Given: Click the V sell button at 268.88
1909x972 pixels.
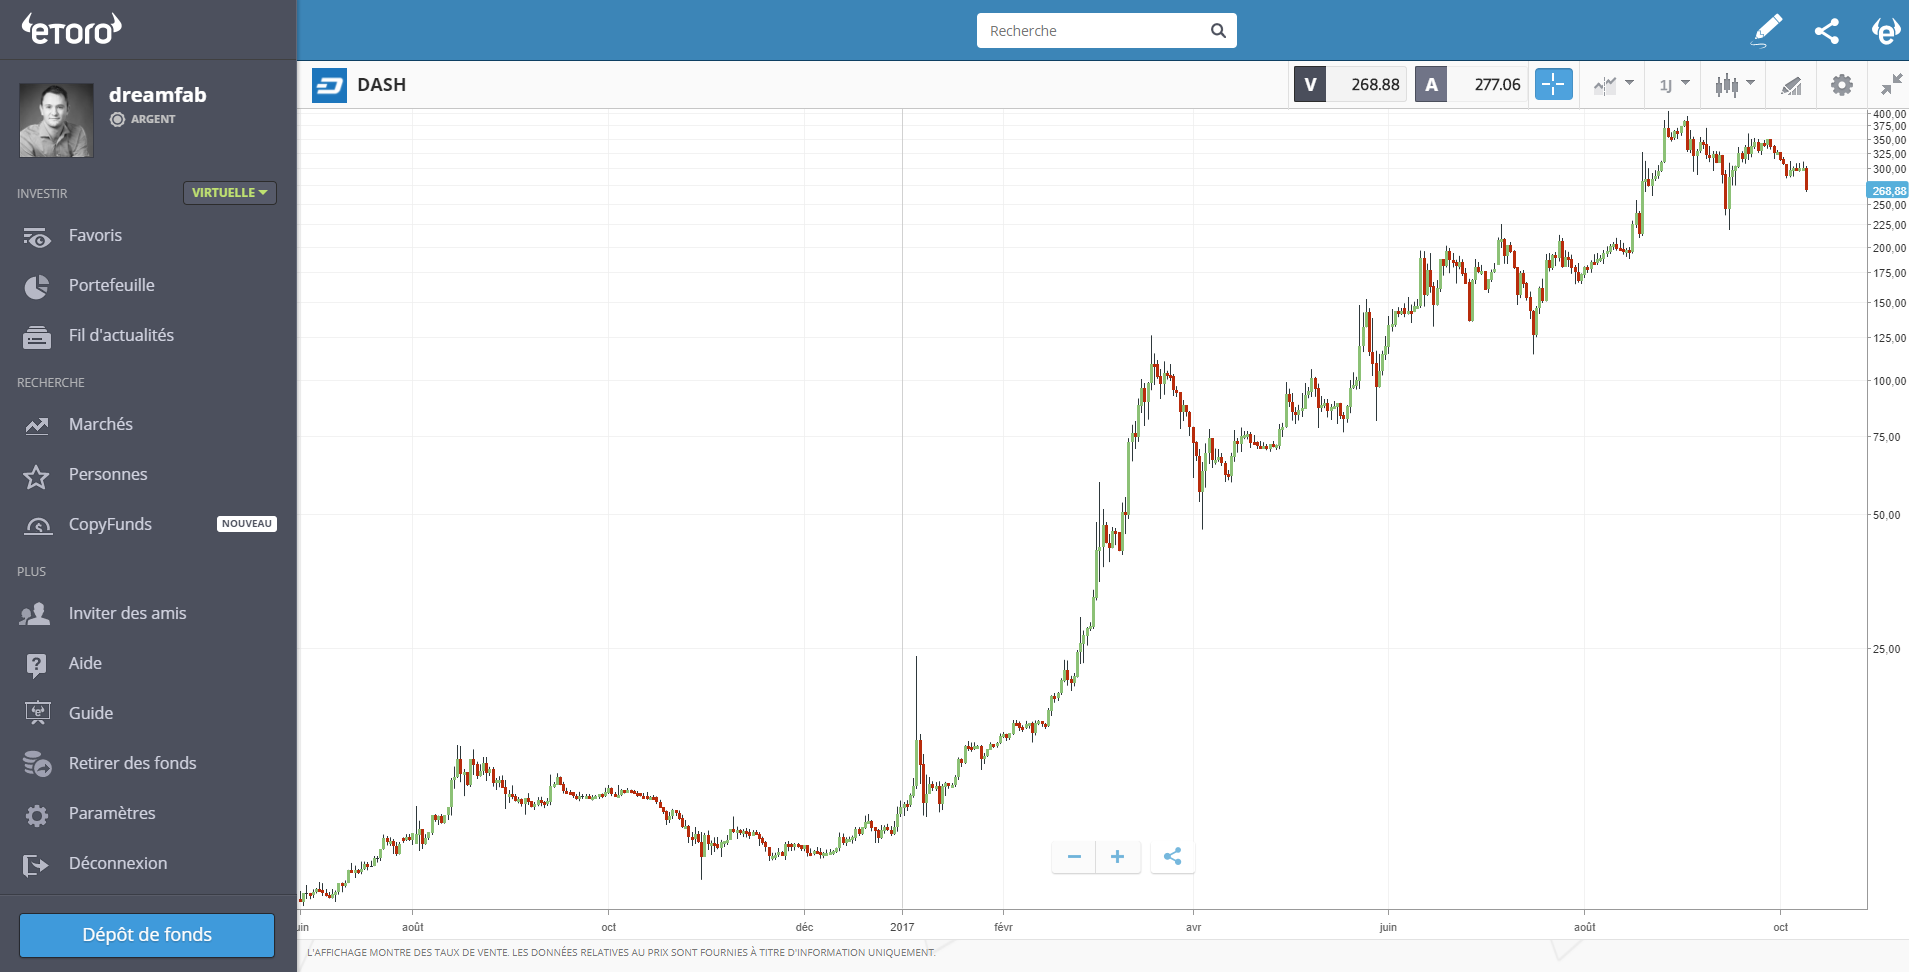Looking at the screenshot, I should coord(1350,85).
